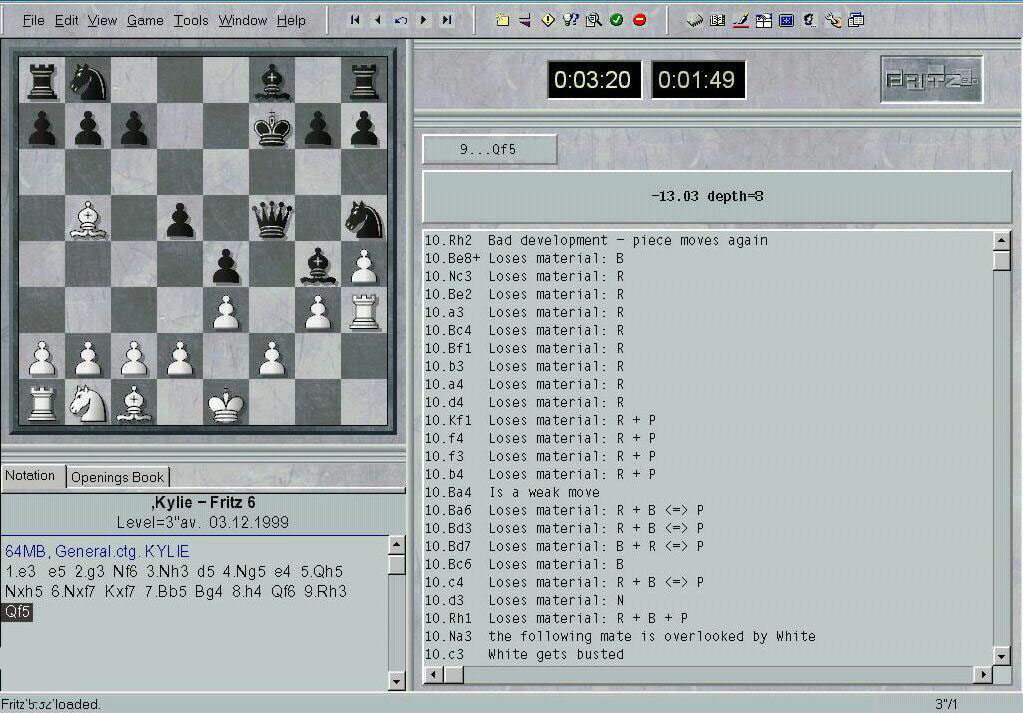Click the green checkmark icon
The width and height of the screenshot is (1023, 713).
[617, 20]
